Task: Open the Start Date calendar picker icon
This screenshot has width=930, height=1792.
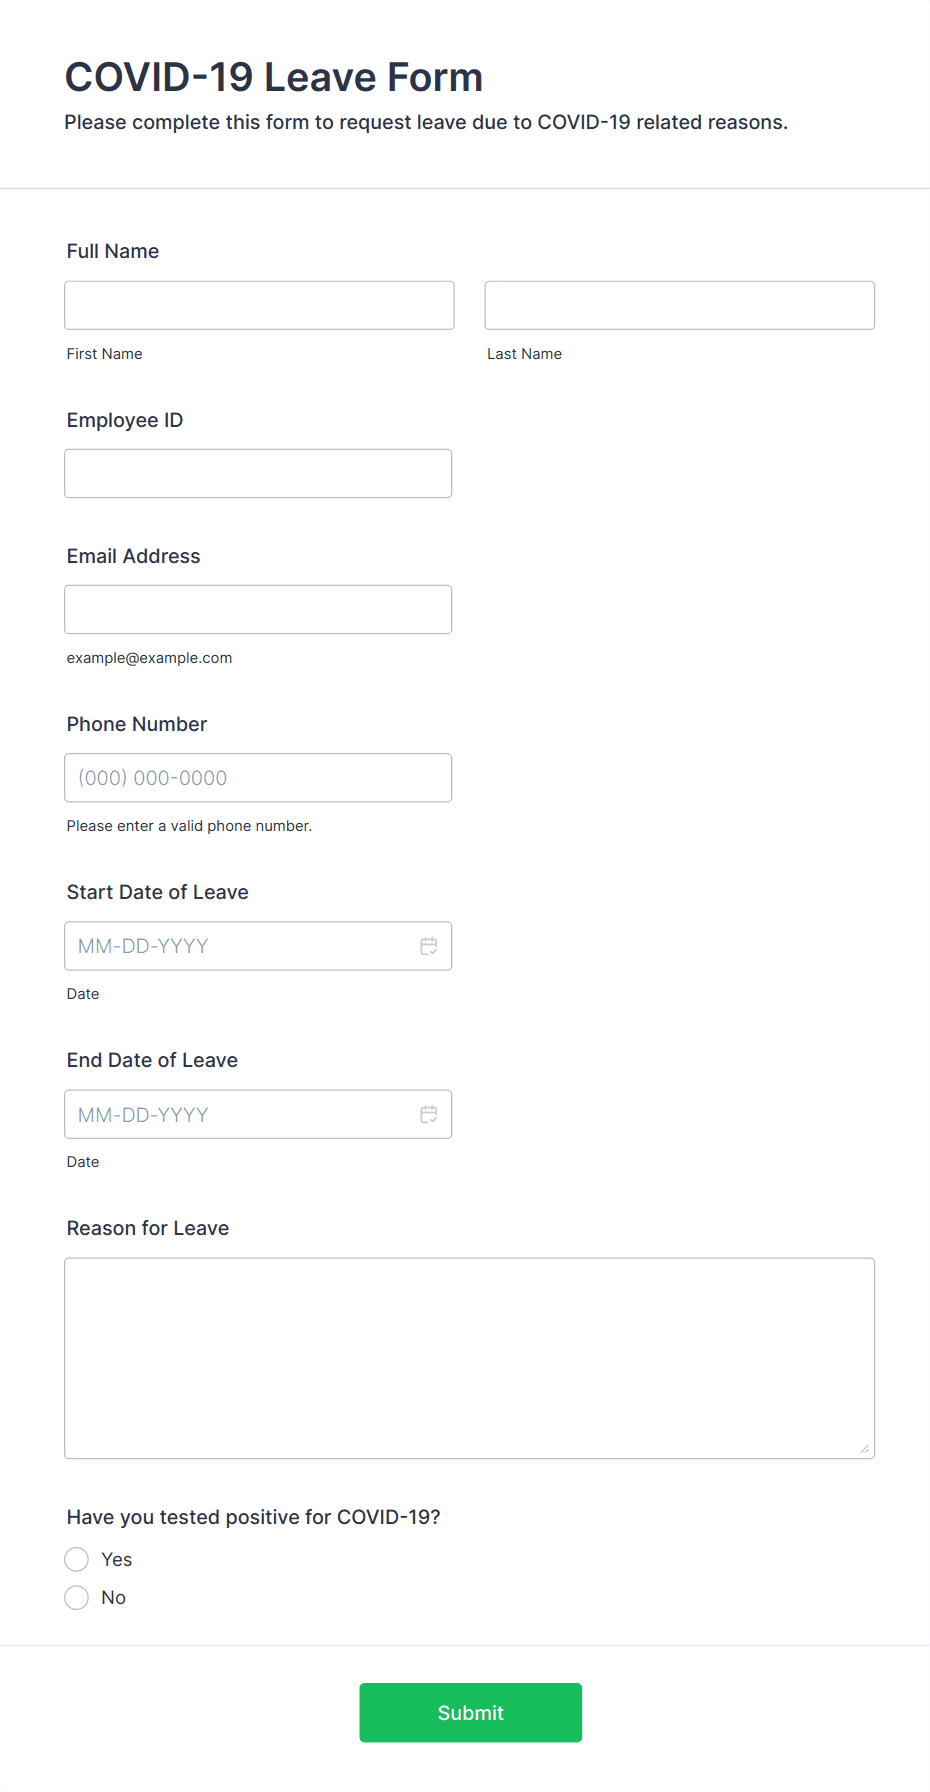Action: 429,946
